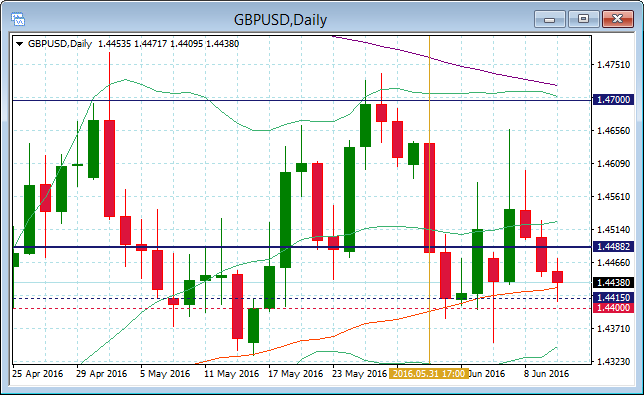Viewport: 644px width, 395px height.
Task: Select the 1.44882 horizontal line price label
Action: pyautogui.click(x=613, y=246)
